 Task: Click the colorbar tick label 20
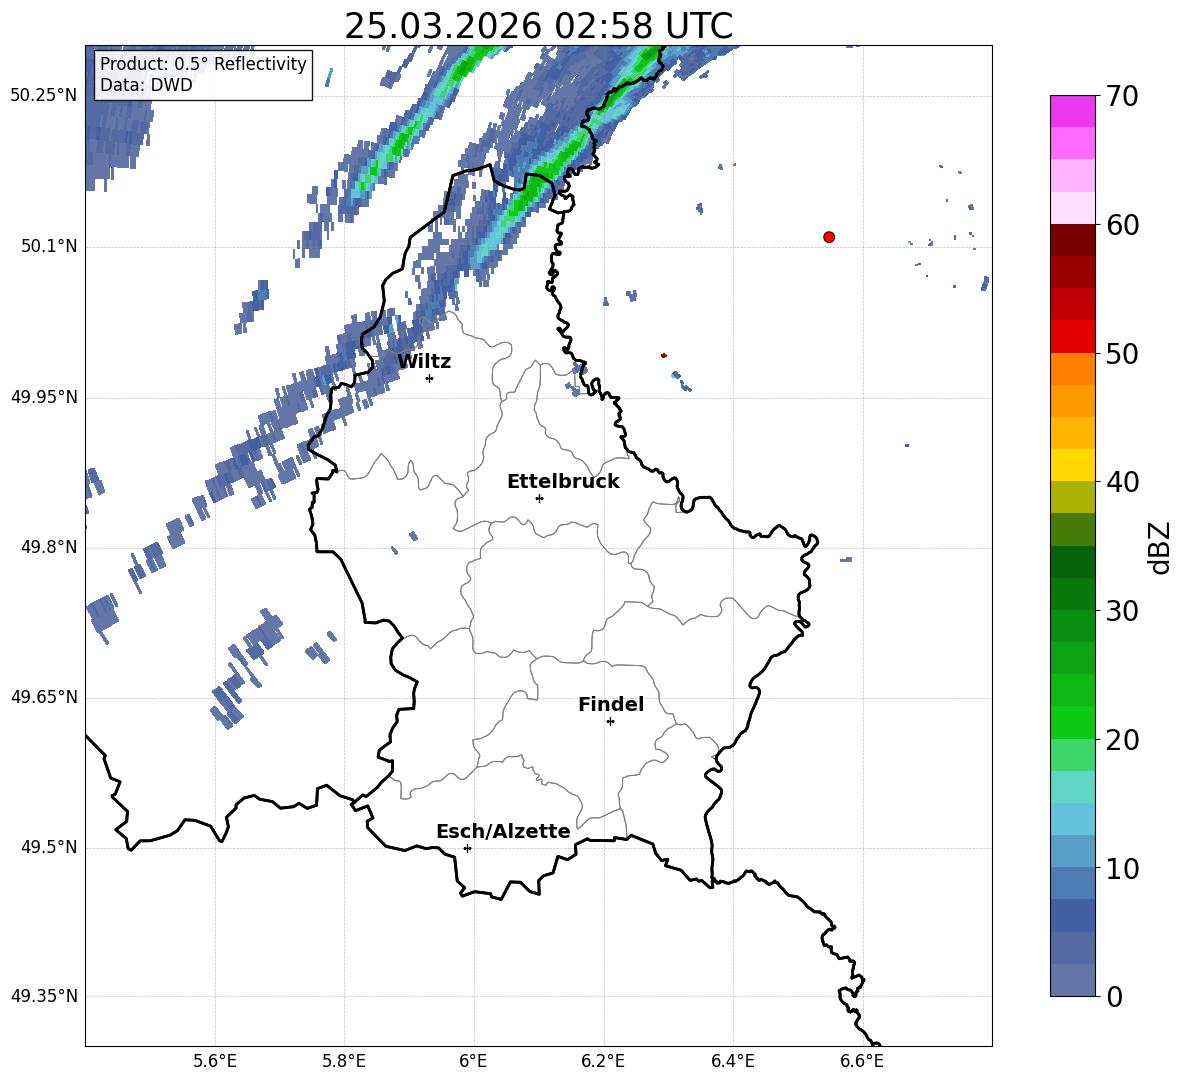coord(1122,740)
